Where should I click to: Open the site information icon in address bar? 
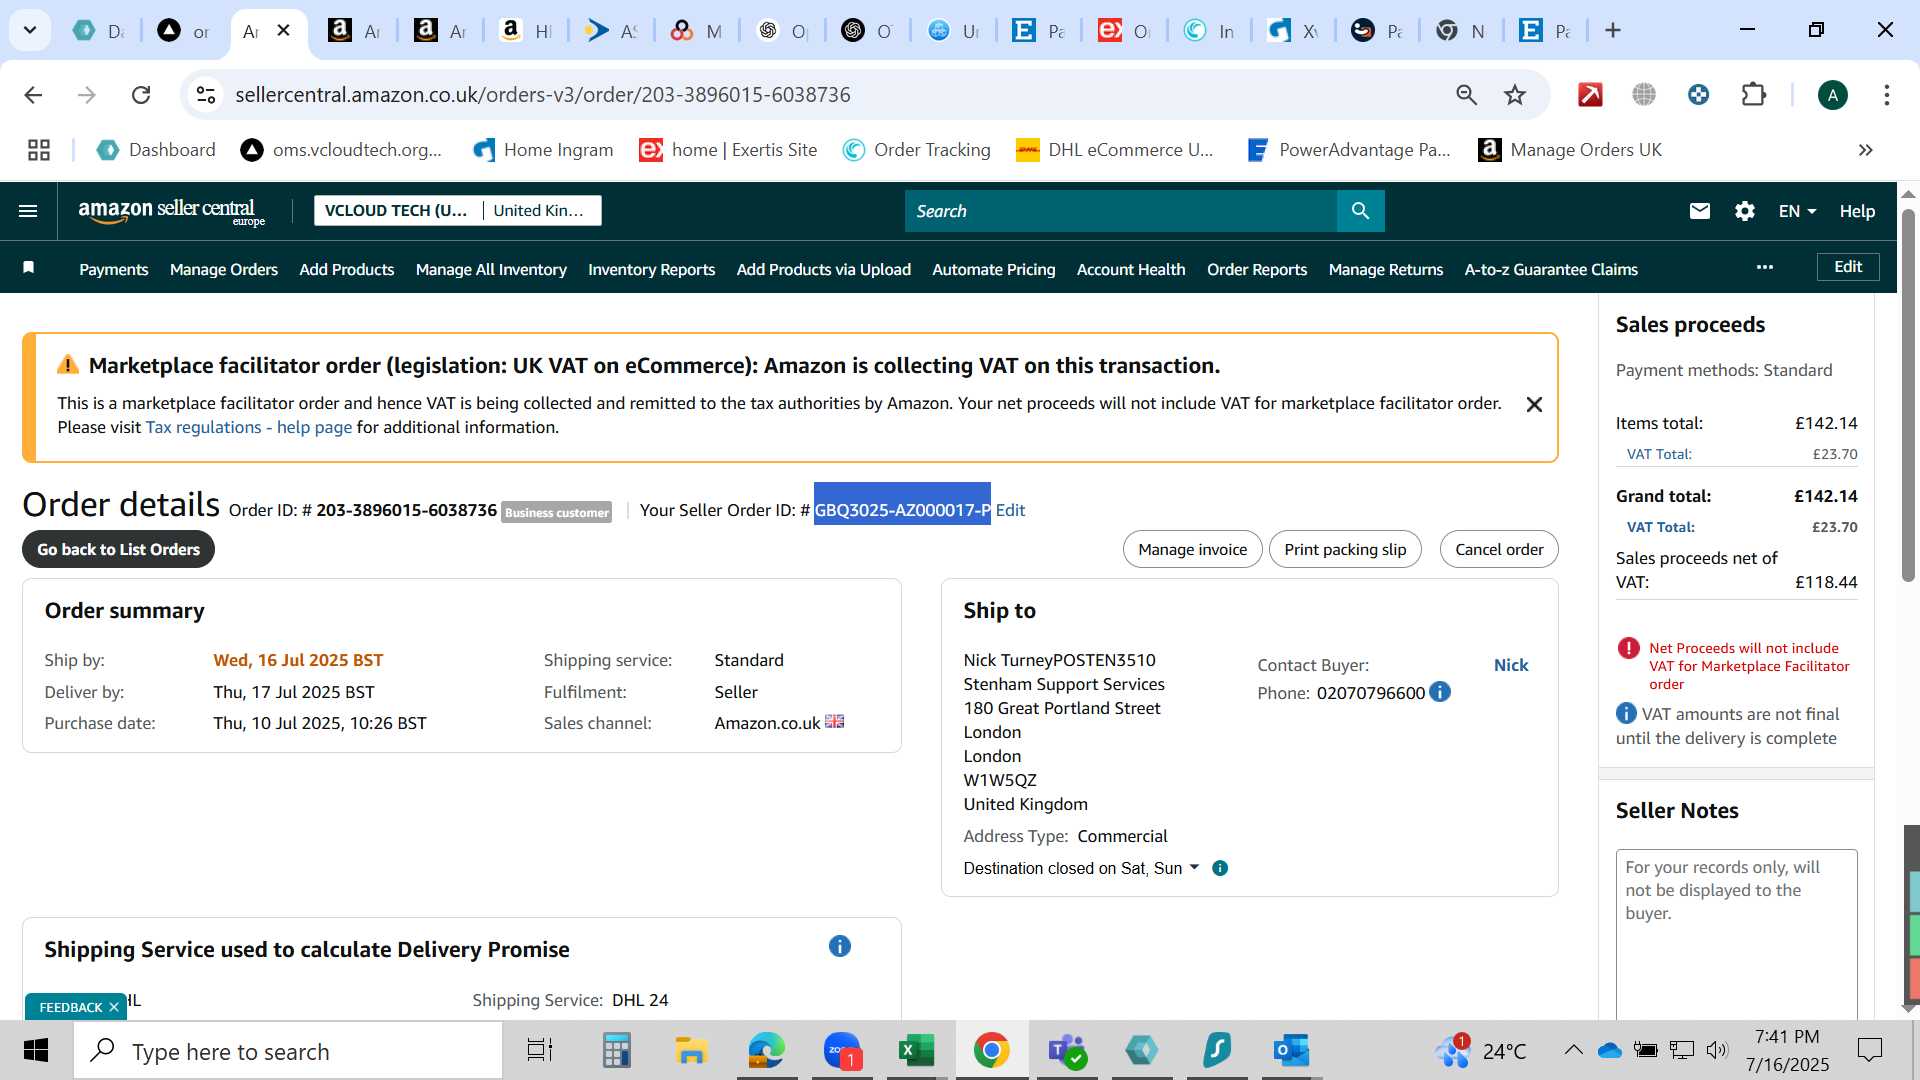pos(206,95)
